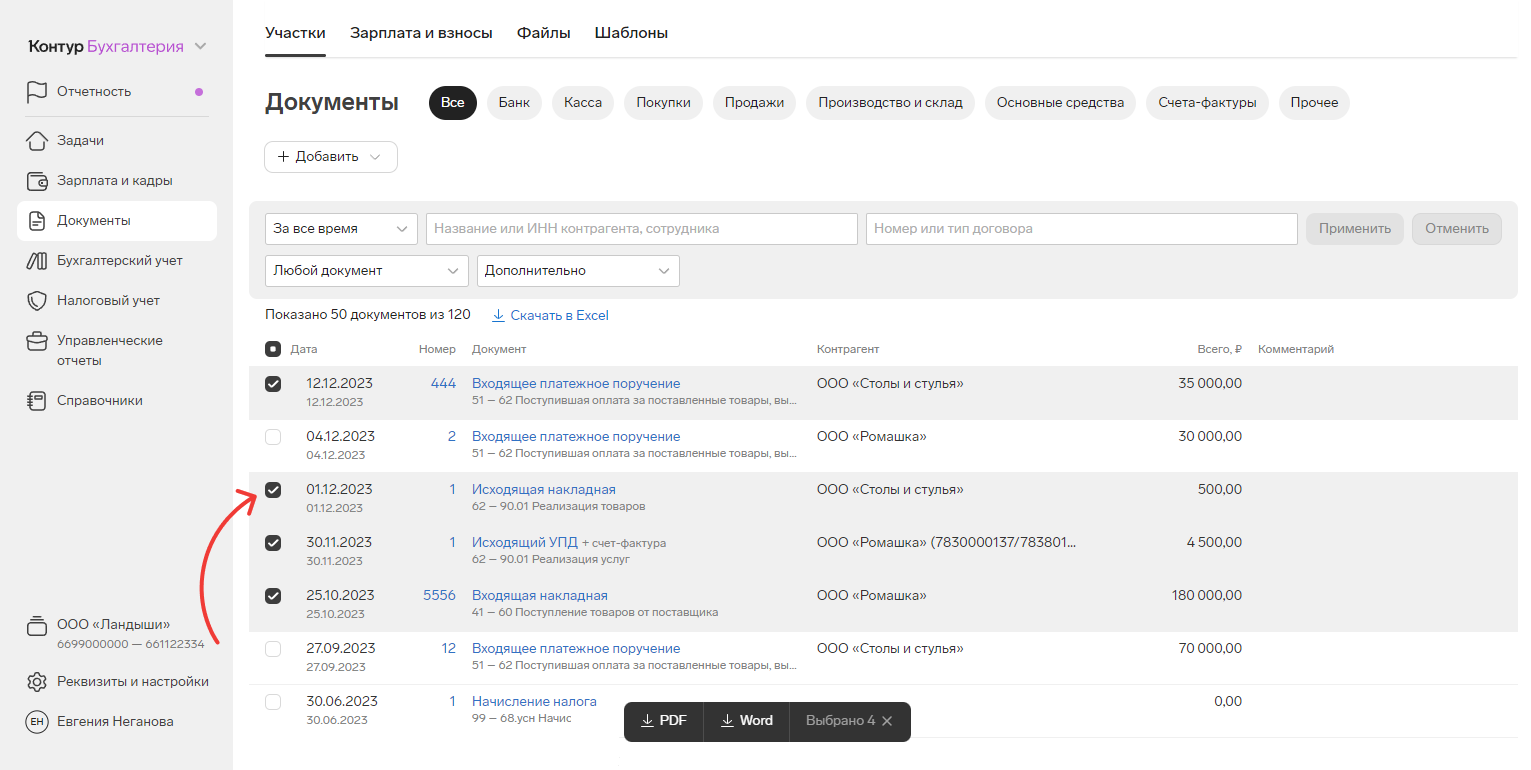
Task: Click the plus icon on Добавить button
Action: (283, 157)
